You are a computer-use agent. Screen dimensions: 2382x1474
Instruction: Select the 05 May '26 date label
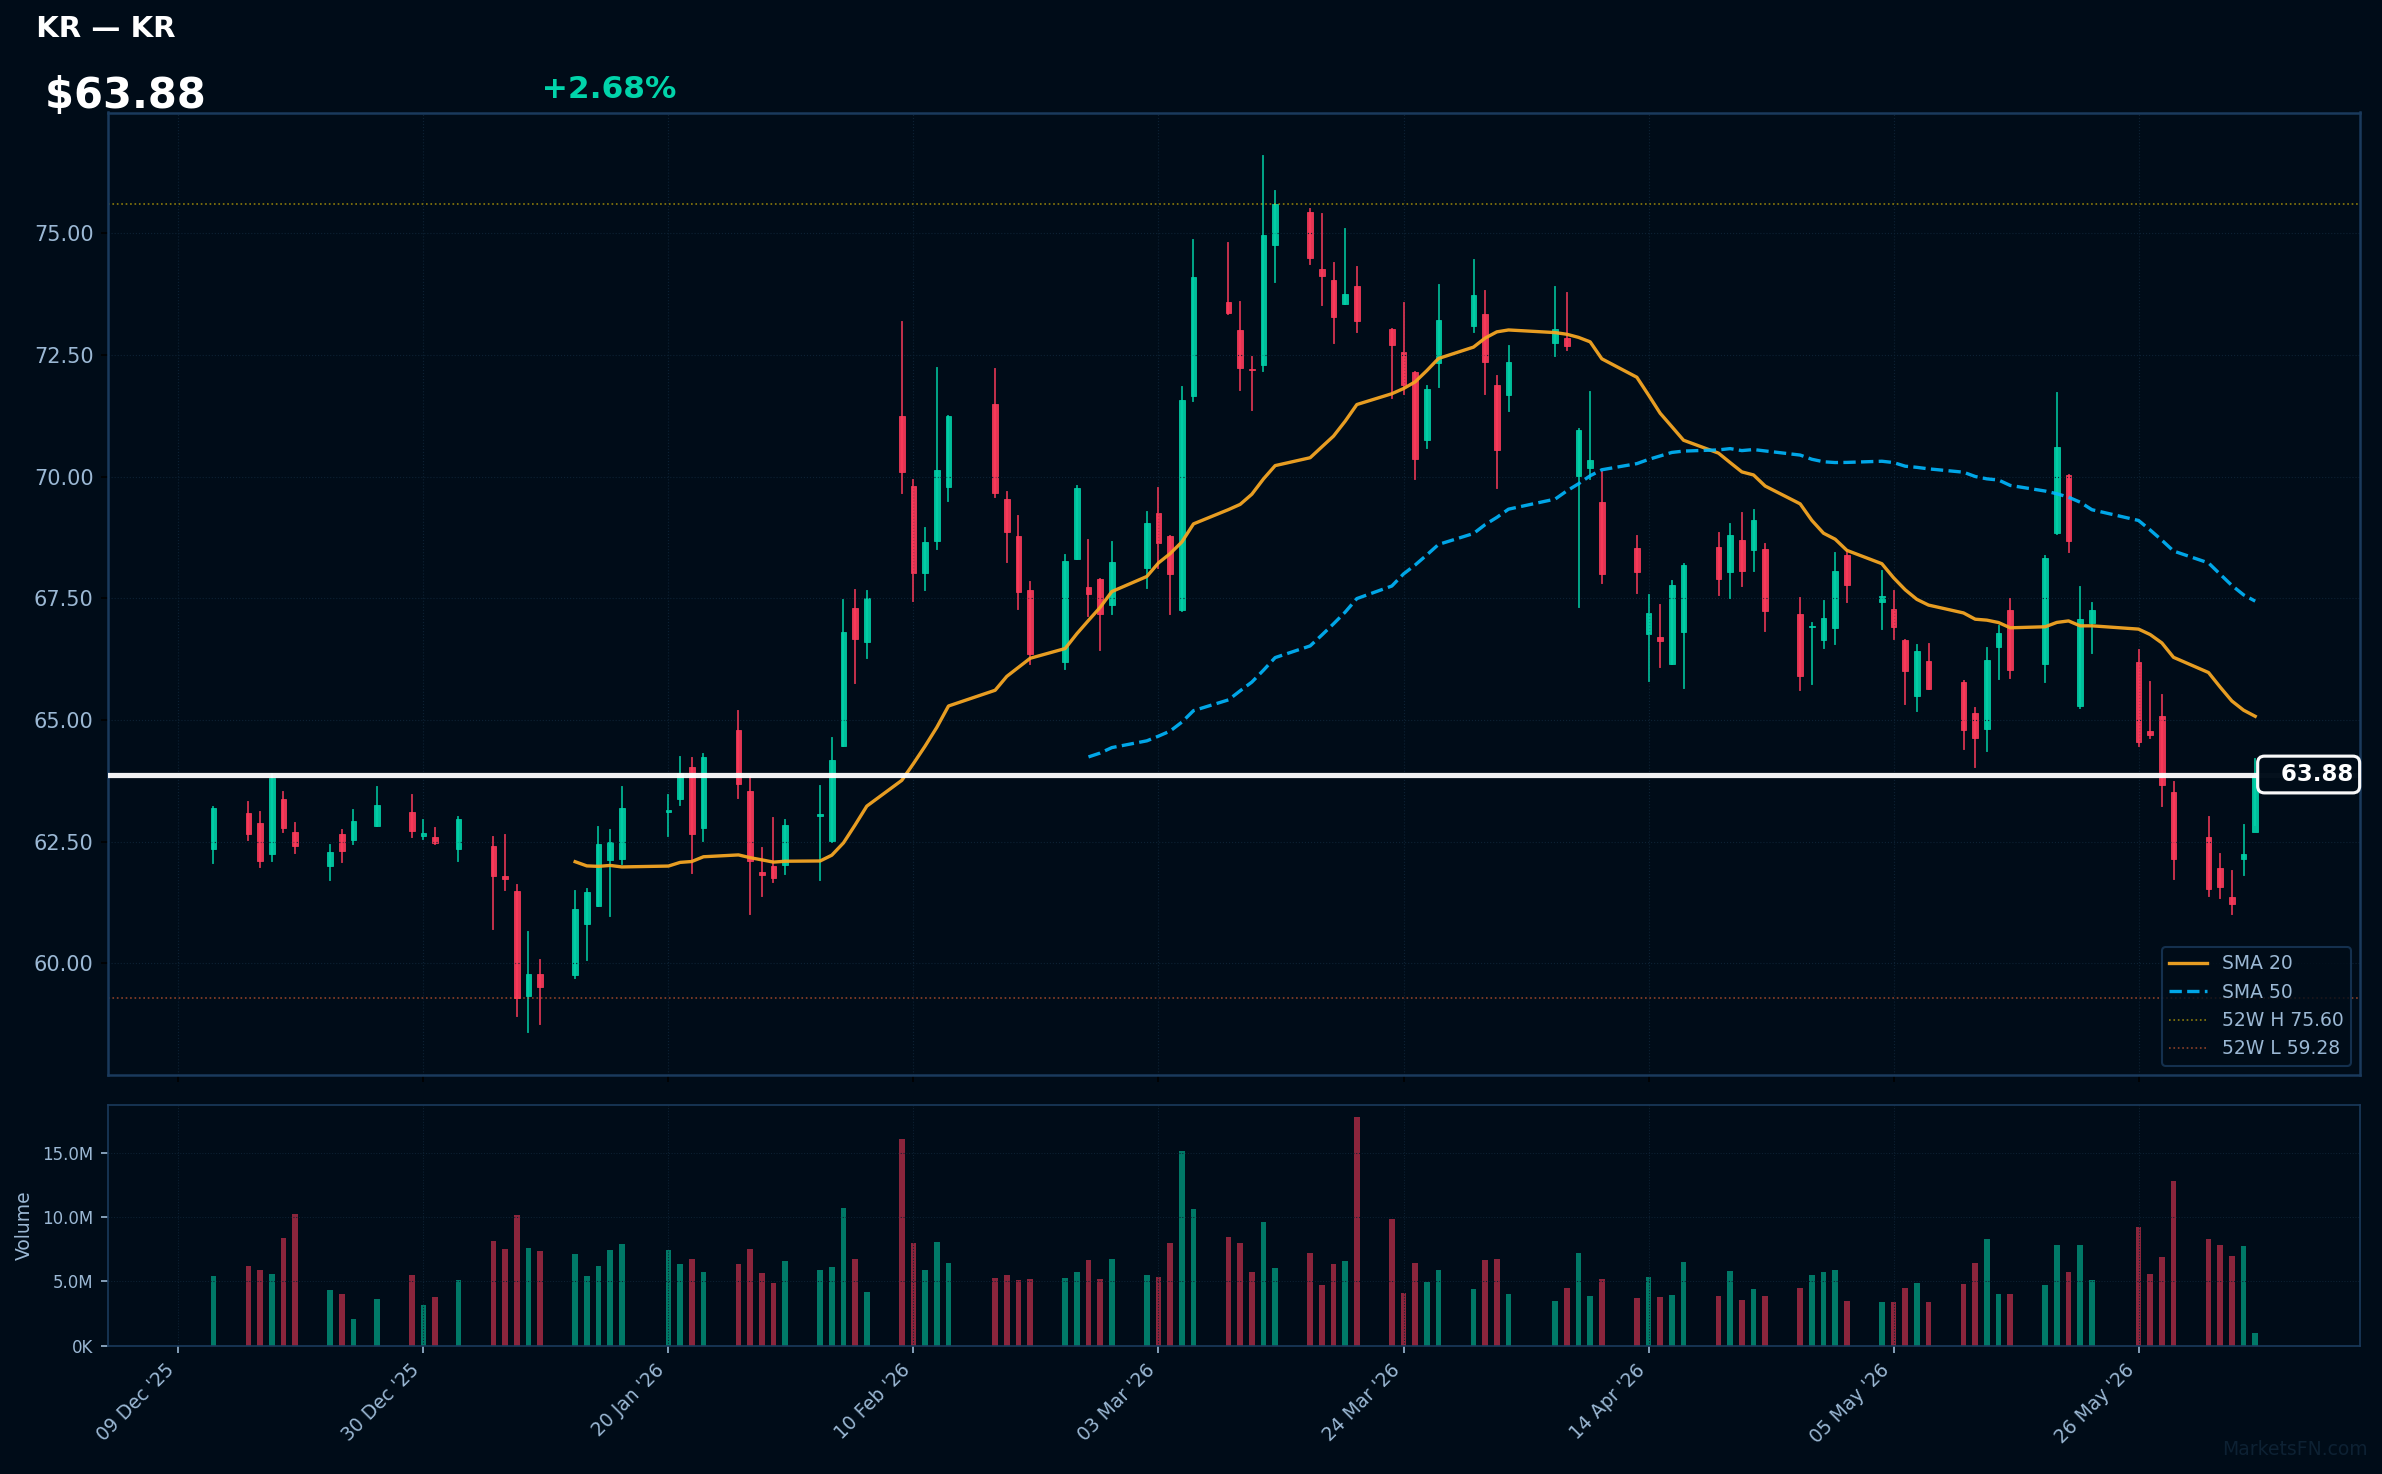click(1850, 1401)
